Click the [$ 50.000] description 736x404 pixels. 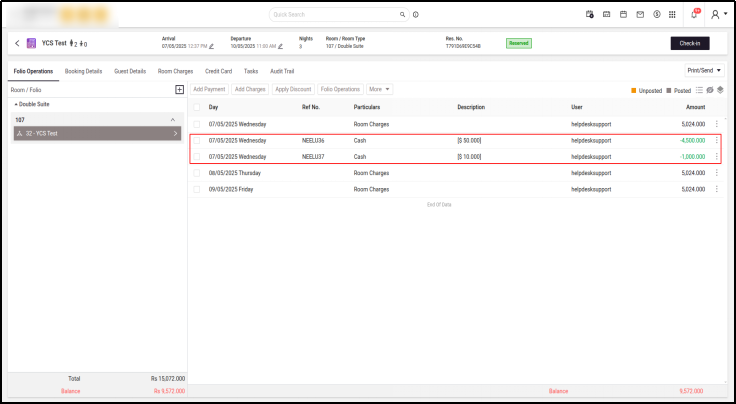click(x=469, y=140)
